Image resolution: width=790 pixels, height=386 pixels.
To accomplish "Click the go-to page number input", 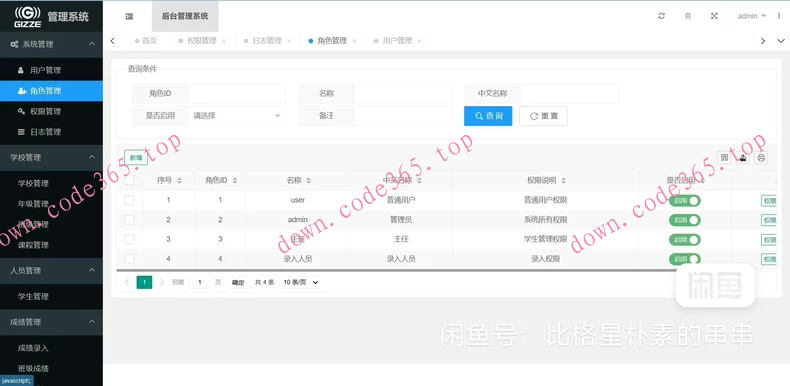I will pyautogui.click(x=200, y=283).
